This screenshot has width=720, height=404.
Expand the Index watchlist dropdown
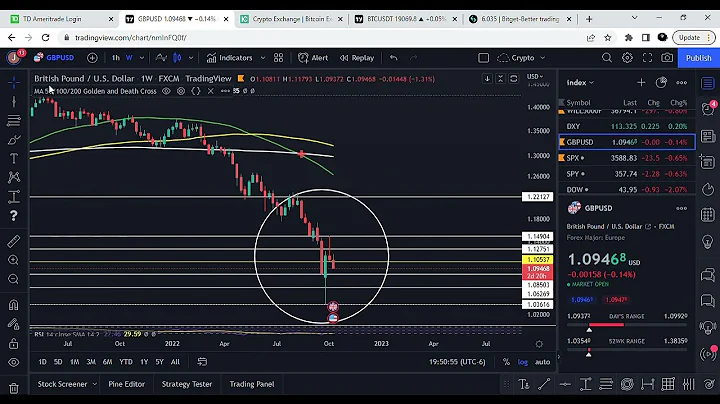(x=580, y=83)
